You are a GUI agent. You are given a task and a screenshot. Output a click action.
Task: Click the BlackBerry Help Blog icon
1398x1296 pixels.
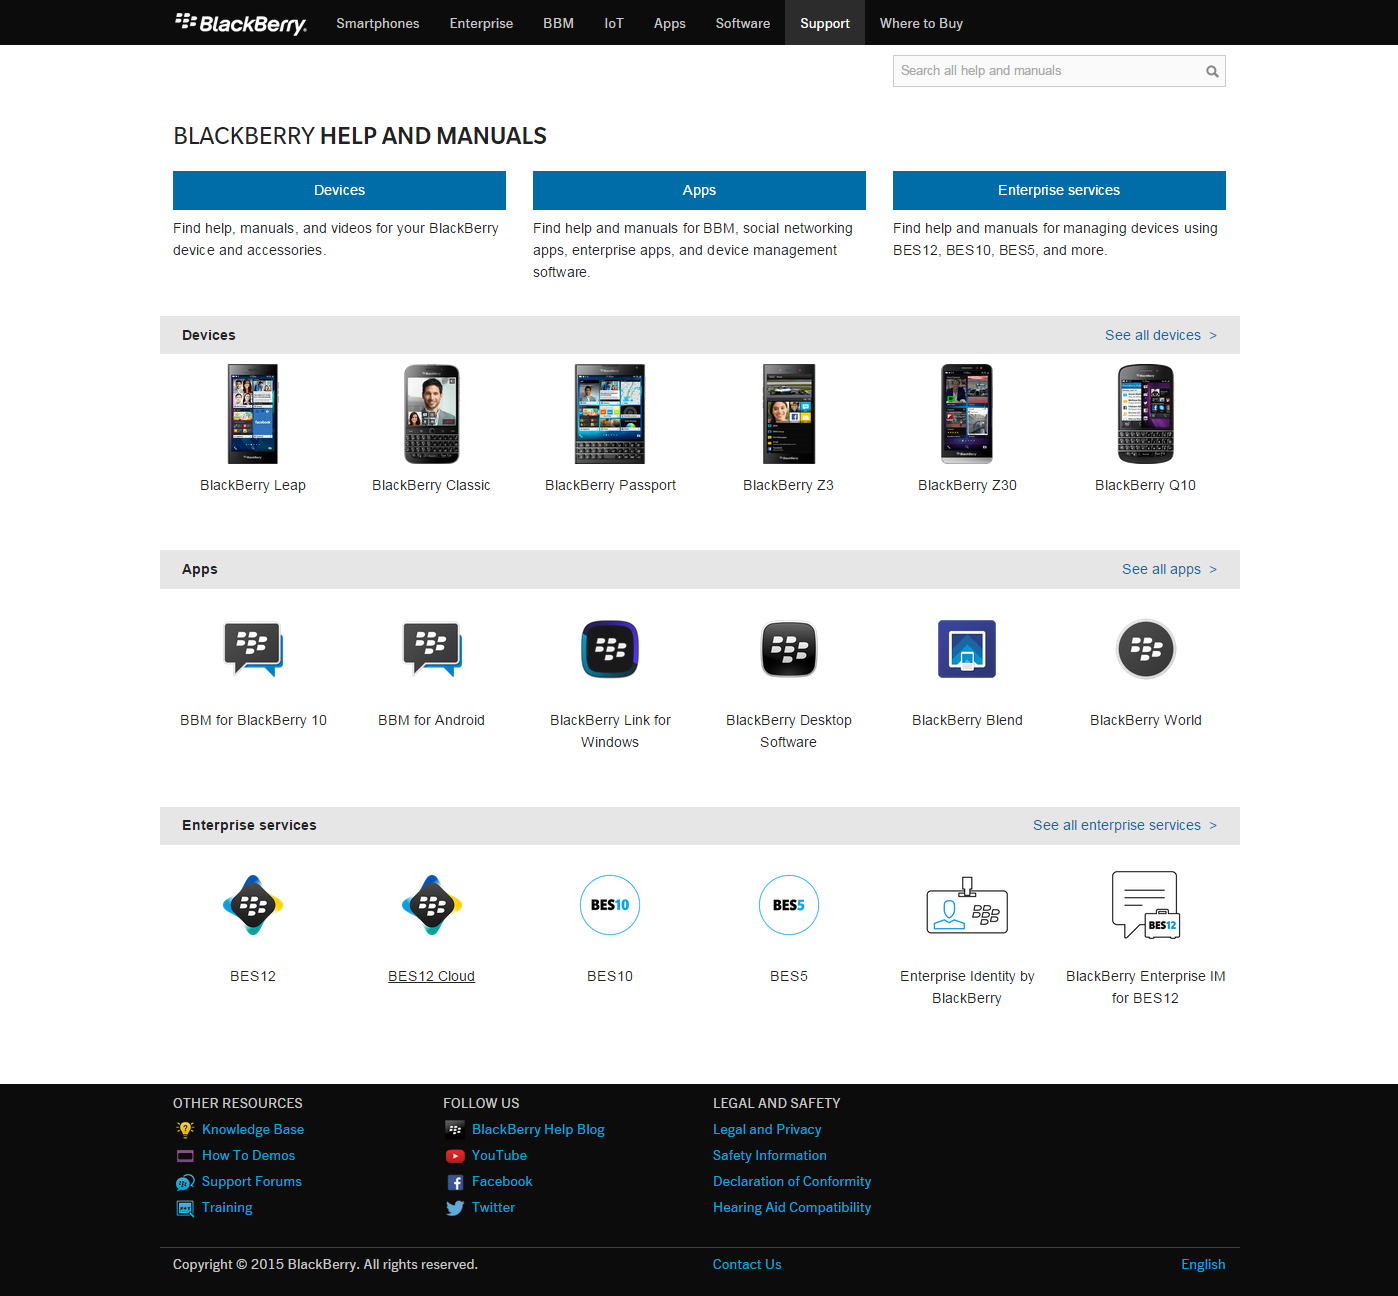455,1129
